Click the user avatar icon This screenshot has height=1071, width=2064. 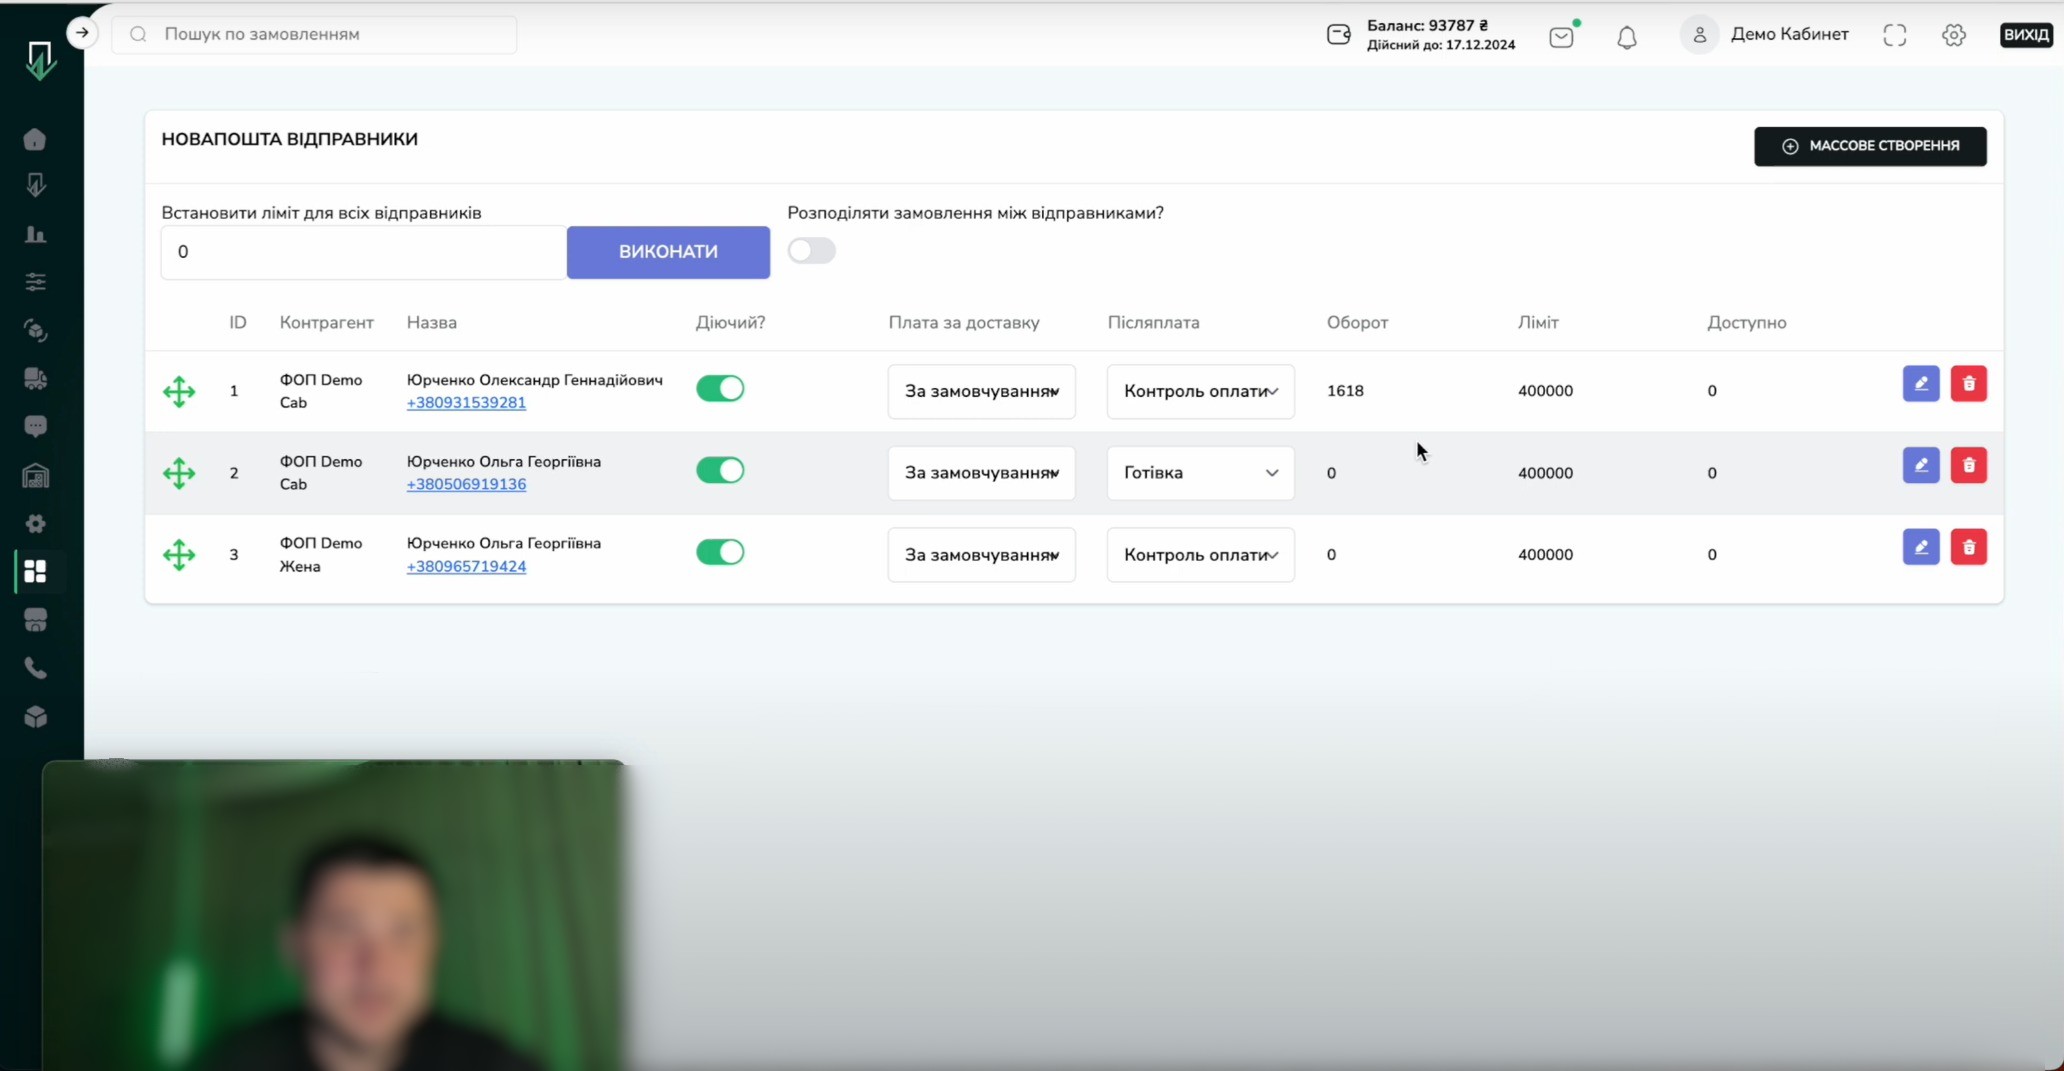[x=1699, y=35]
